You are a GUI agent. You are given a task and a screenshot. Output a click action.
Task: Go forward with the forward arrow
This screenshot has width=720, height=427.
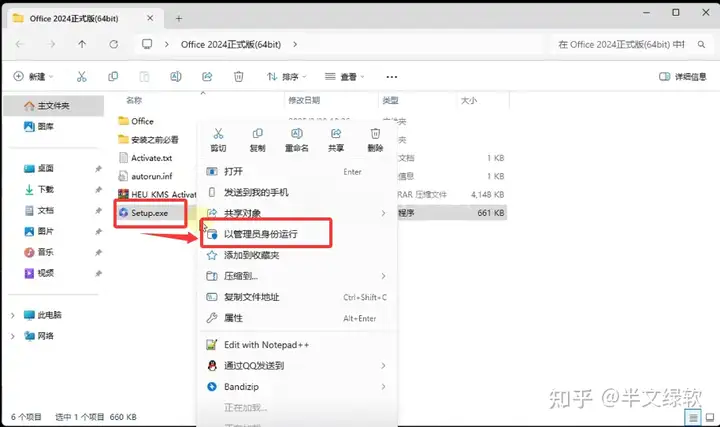52,45
